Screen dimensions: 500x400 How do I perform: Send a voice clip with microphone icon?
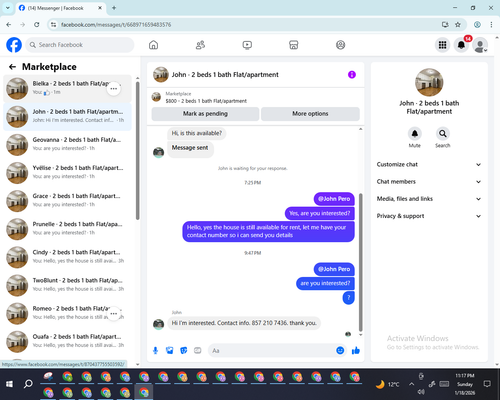155,350
